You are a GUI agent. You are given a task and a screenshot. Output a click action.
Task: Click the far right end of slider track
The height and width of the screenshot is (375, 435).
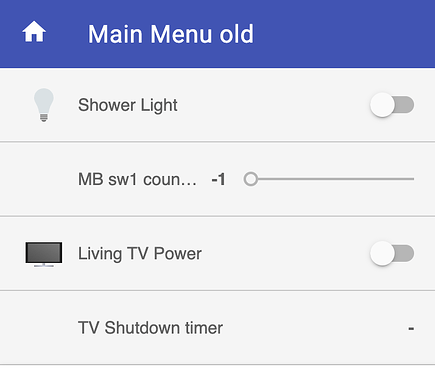[x=413, y=179]
